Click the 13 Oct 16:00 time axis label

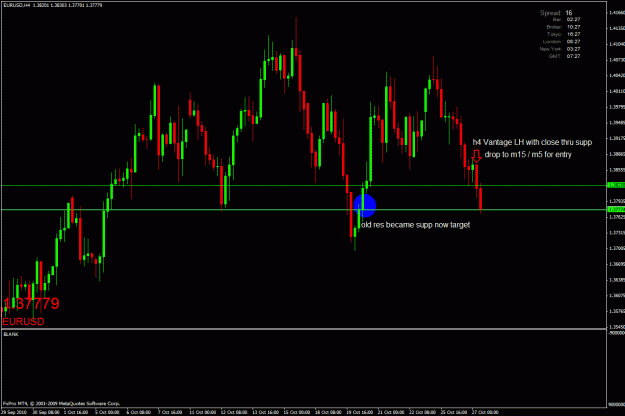click(266, 412)
